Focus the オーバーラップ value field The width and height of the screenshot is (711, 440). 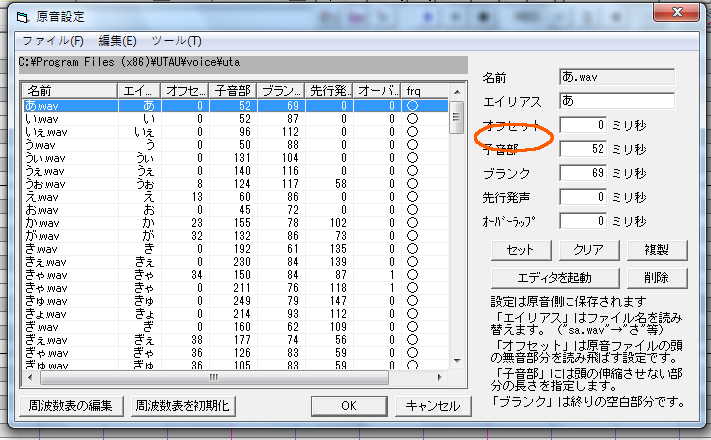click(x=583, y=221)
